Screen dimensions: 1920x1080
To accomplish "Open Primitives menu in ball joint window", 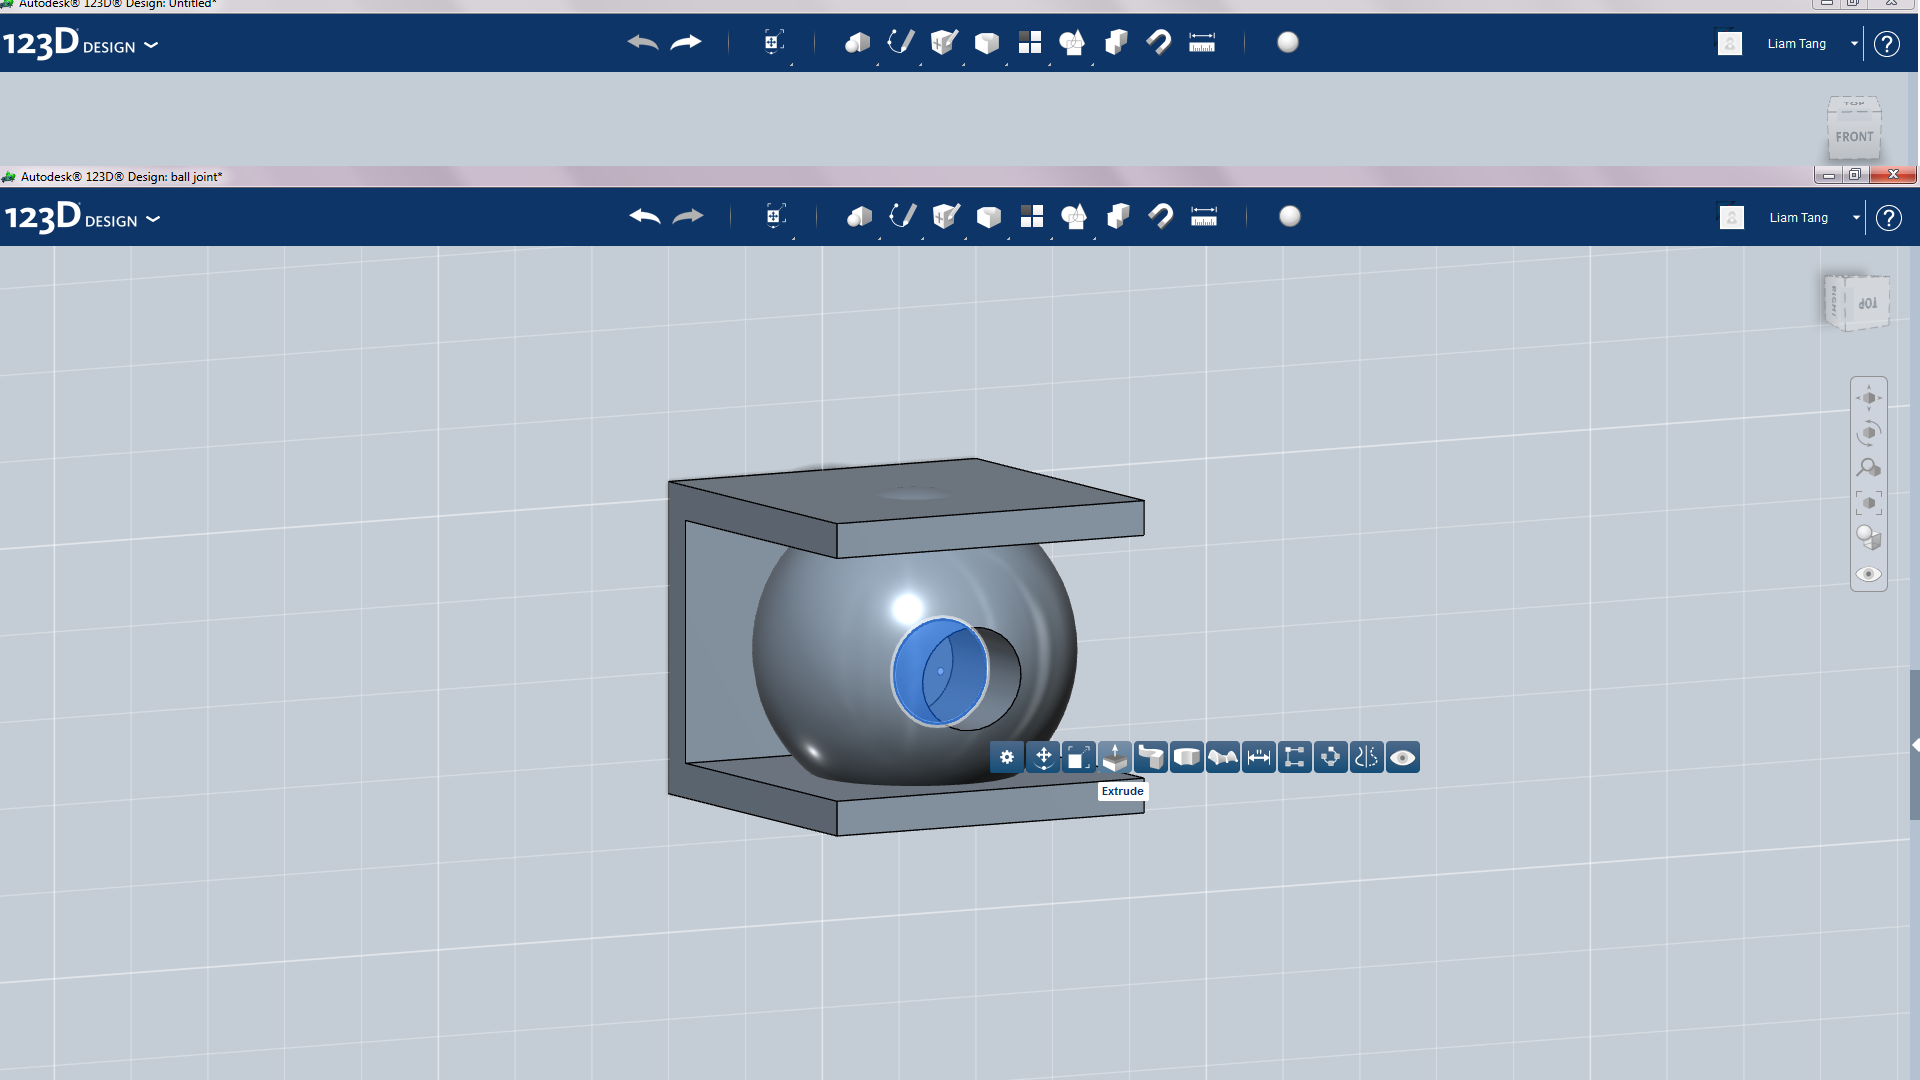I will 859,217.
